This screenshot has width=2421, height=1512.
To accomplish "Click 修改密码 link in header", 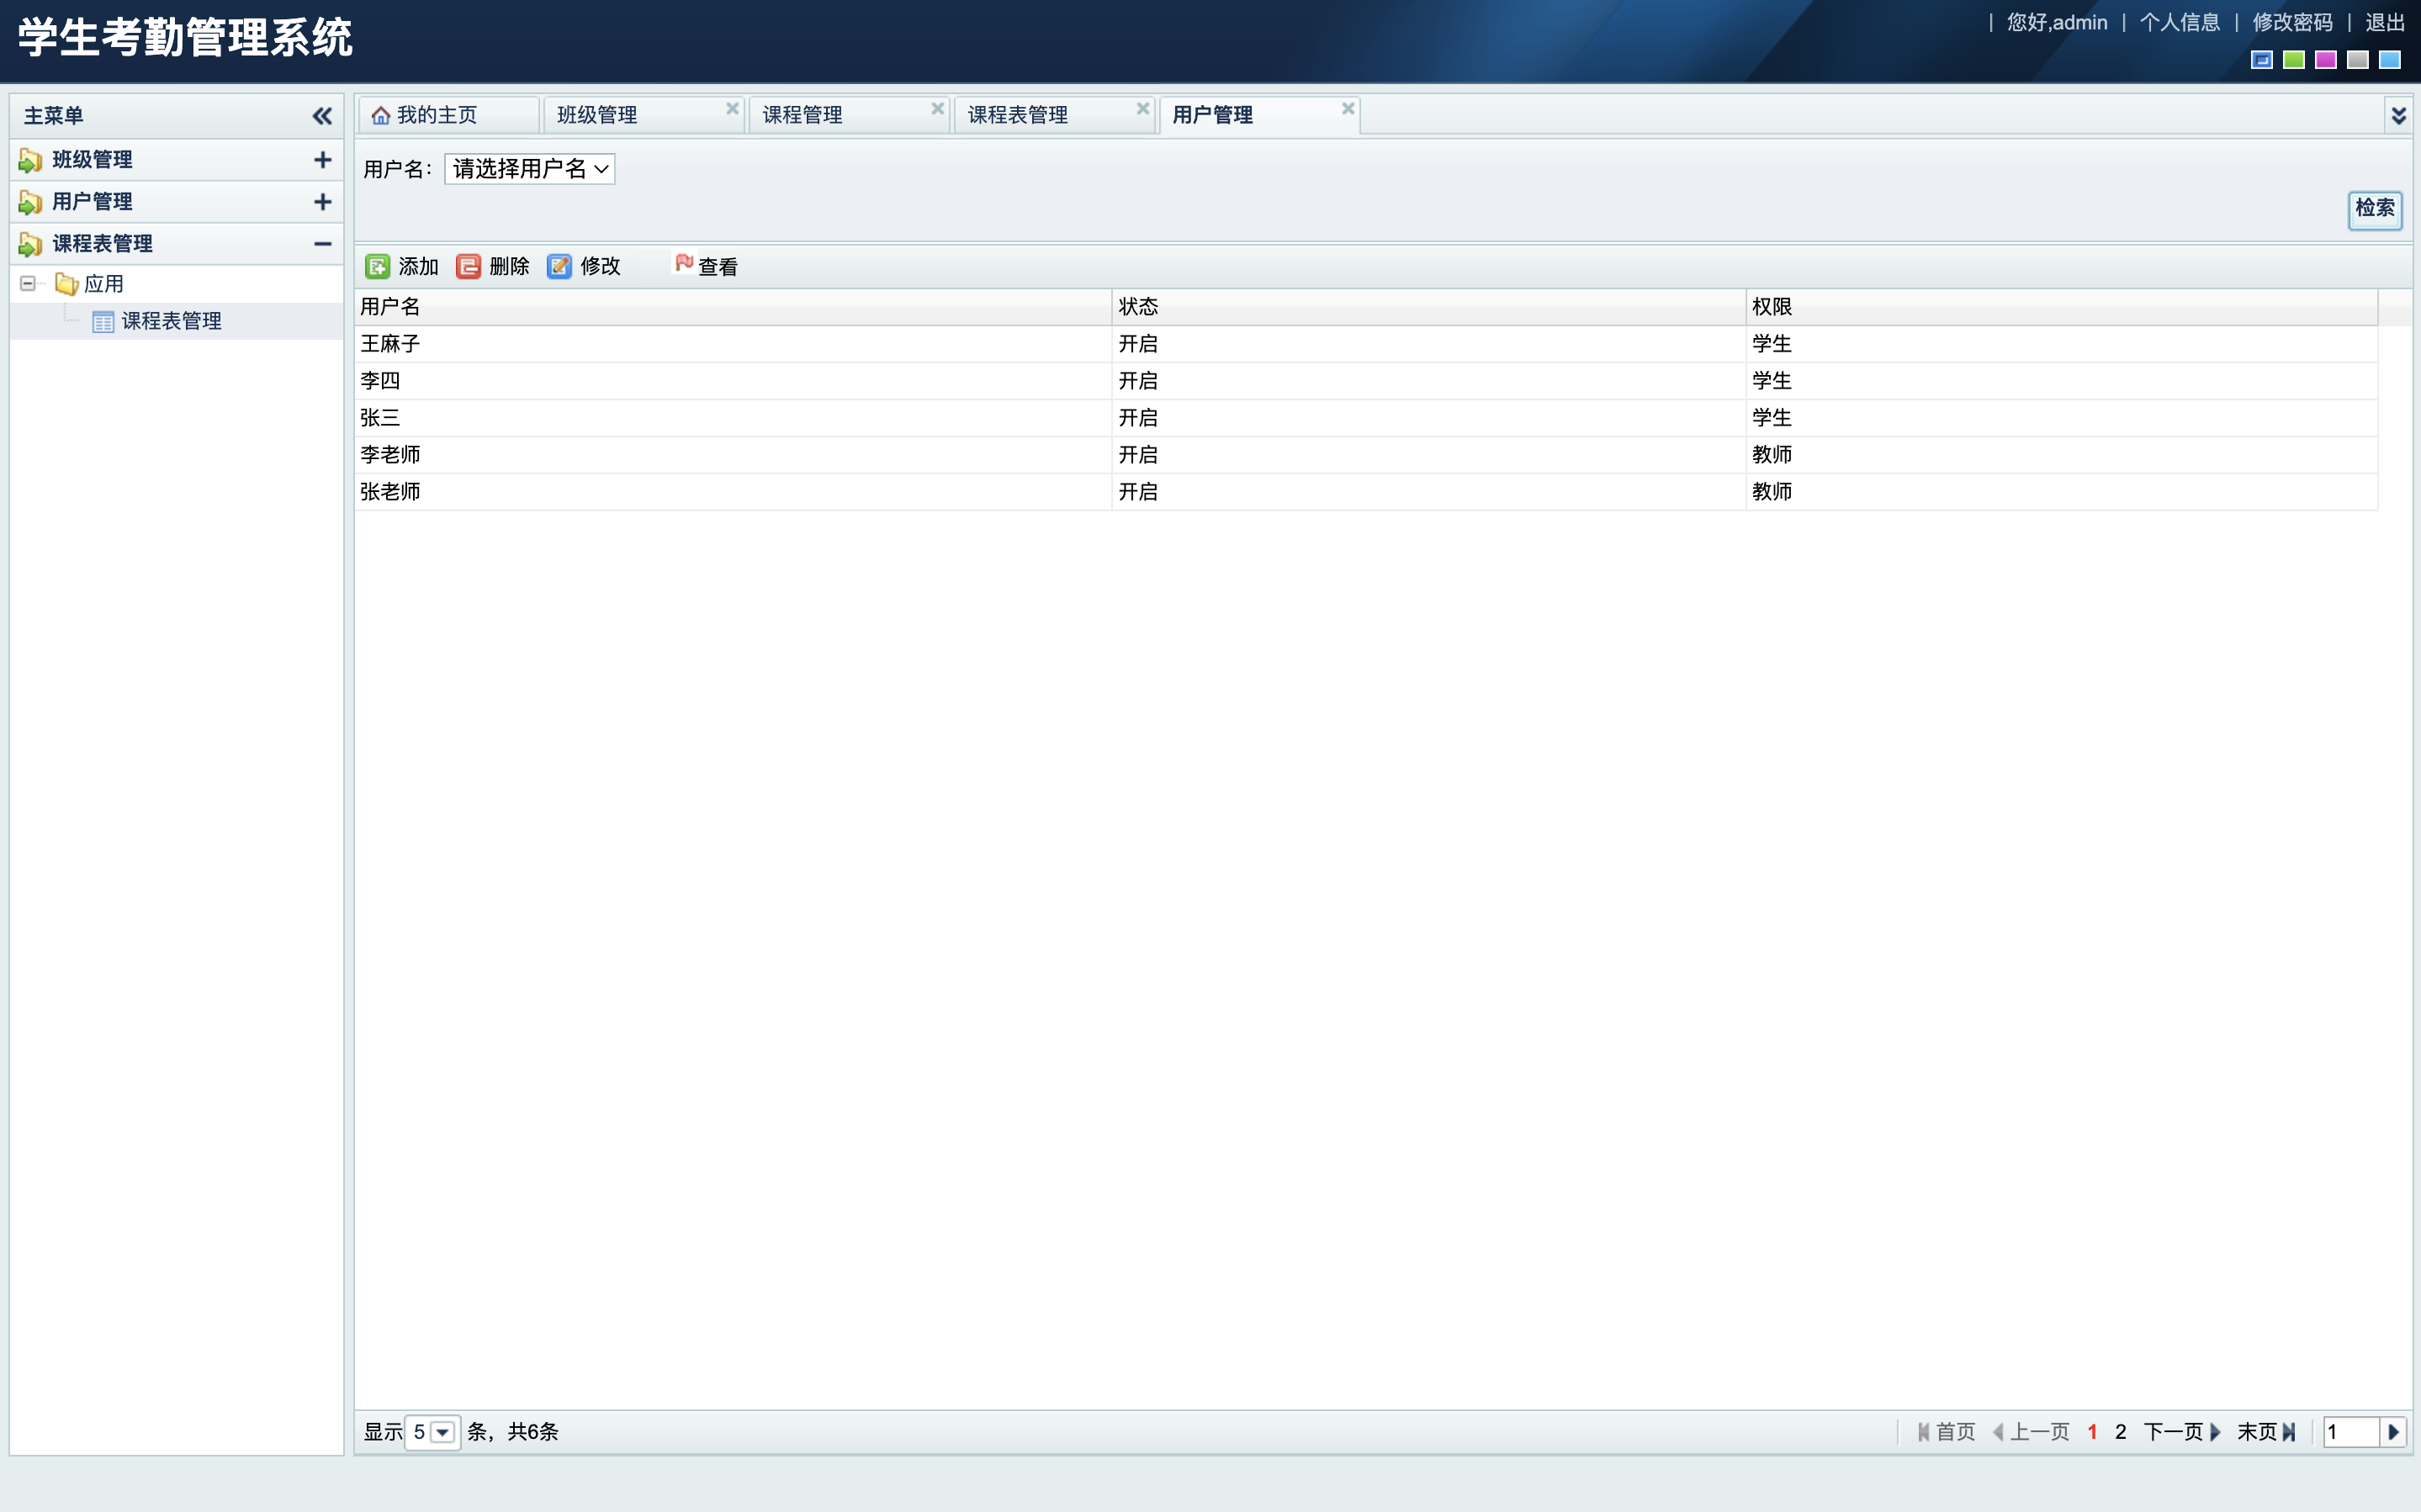I will (2292, 22).
